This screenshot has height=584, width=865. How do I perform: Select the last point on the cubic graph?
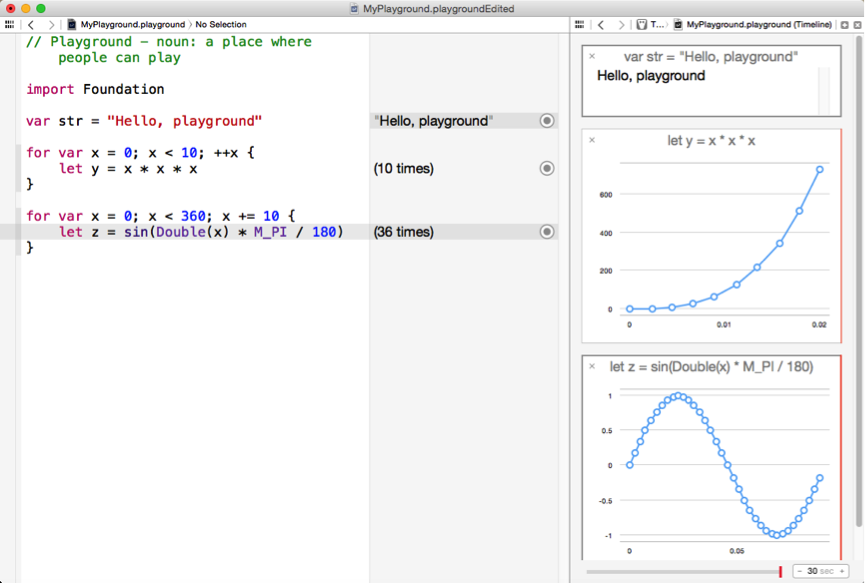coord(820,170)
